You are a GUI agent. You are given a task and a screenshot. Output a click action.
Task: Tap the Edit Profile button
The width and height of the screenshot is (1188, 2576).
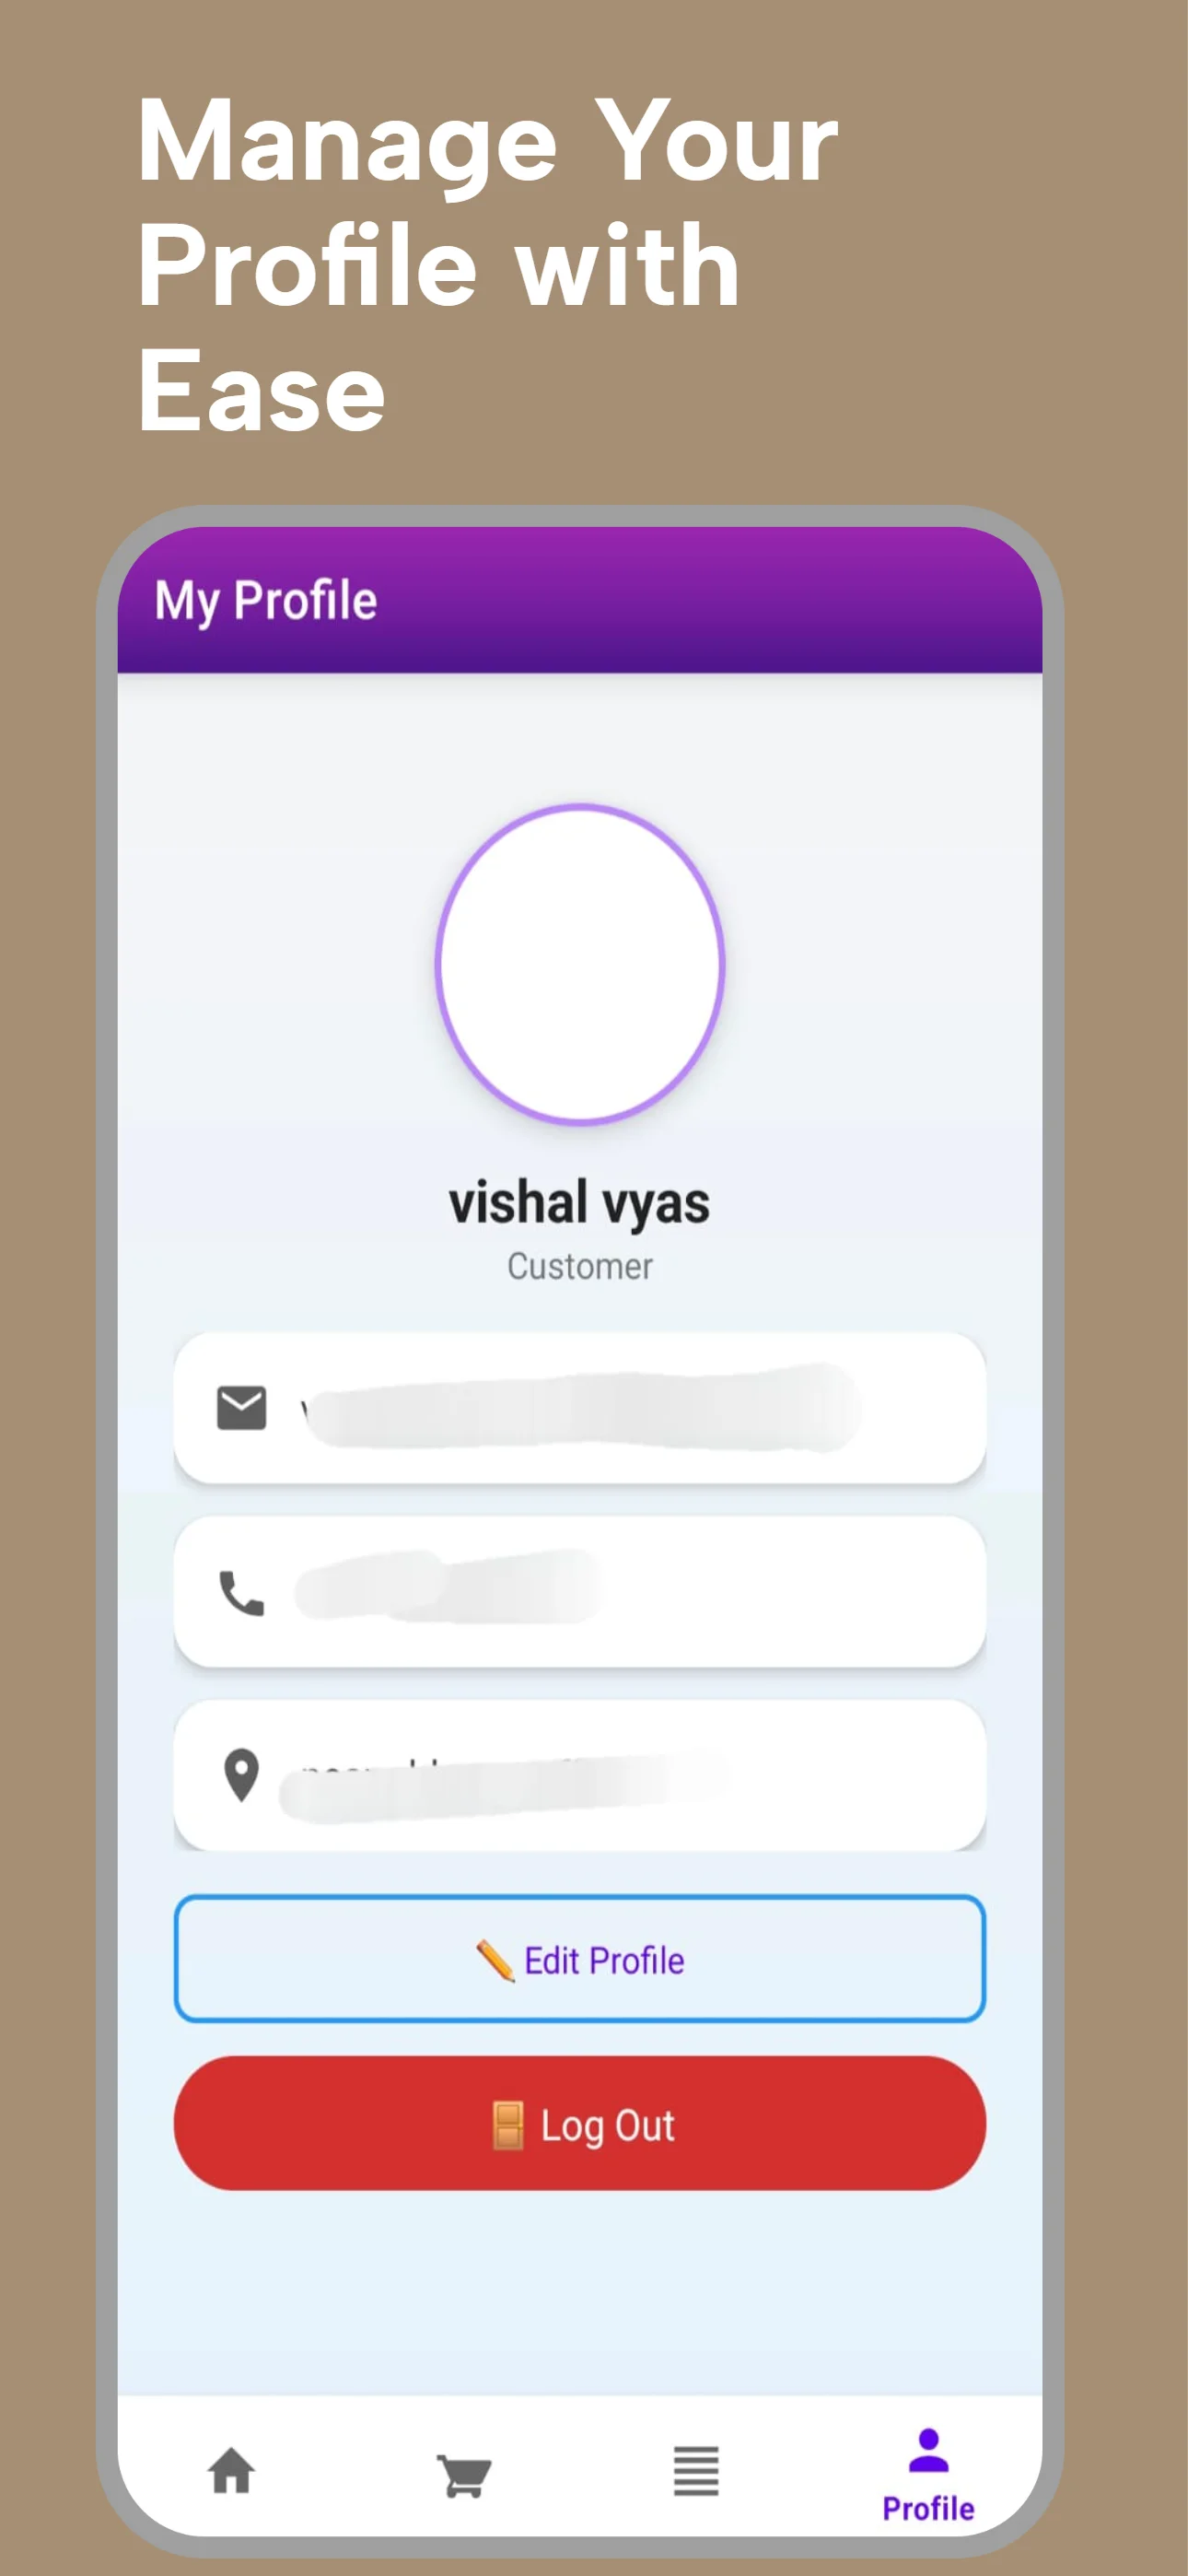click(580, 1958)
